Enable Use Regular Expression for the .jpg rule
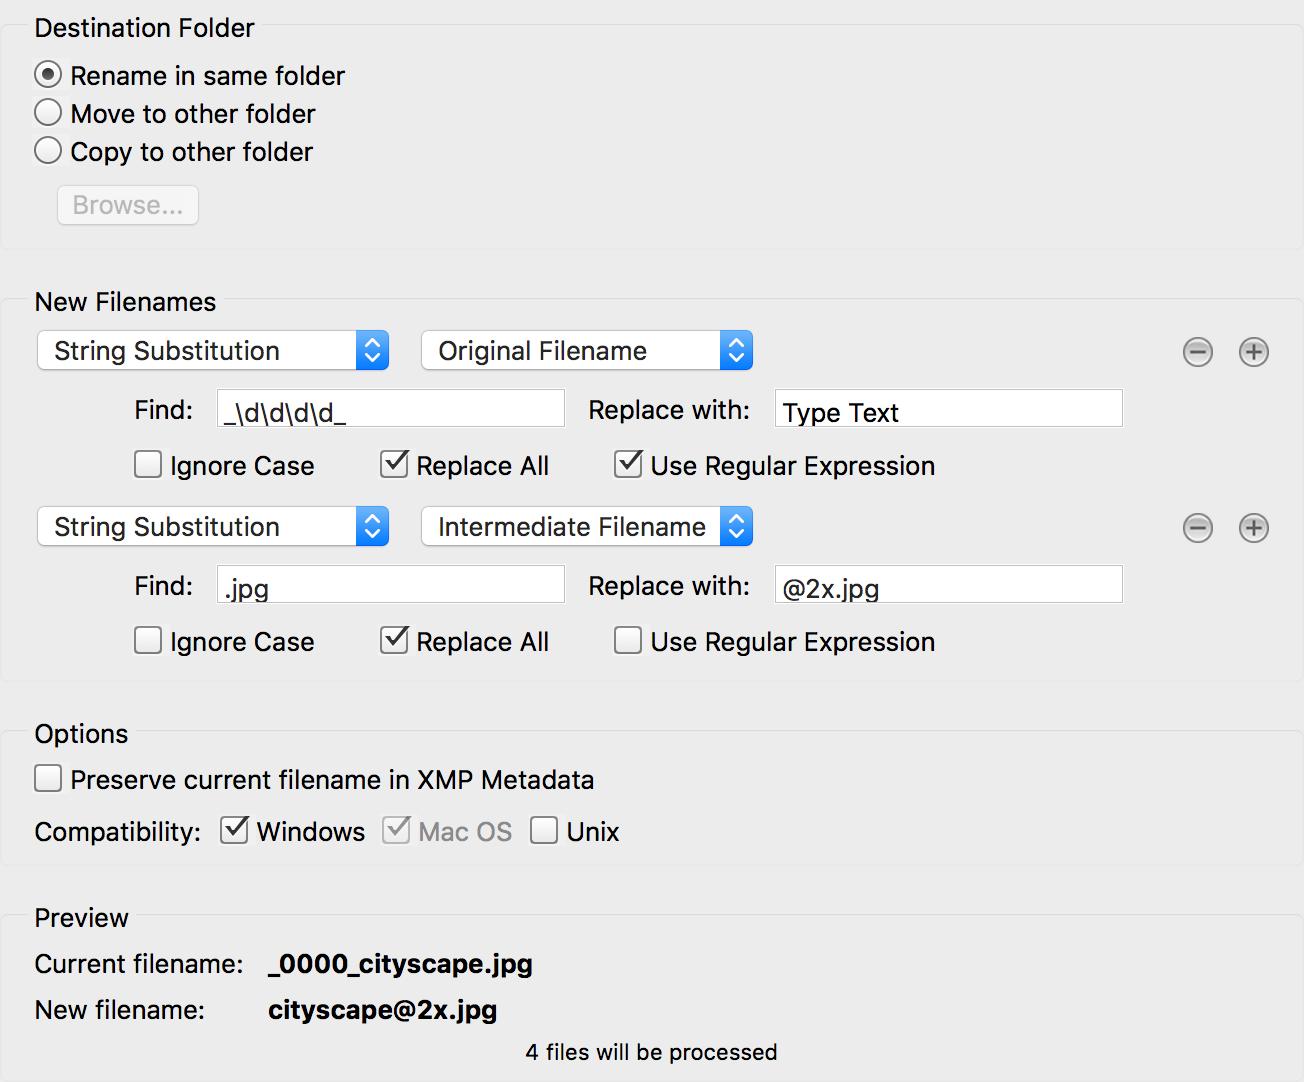1304x1082 pixels. (x=627, y=640)
